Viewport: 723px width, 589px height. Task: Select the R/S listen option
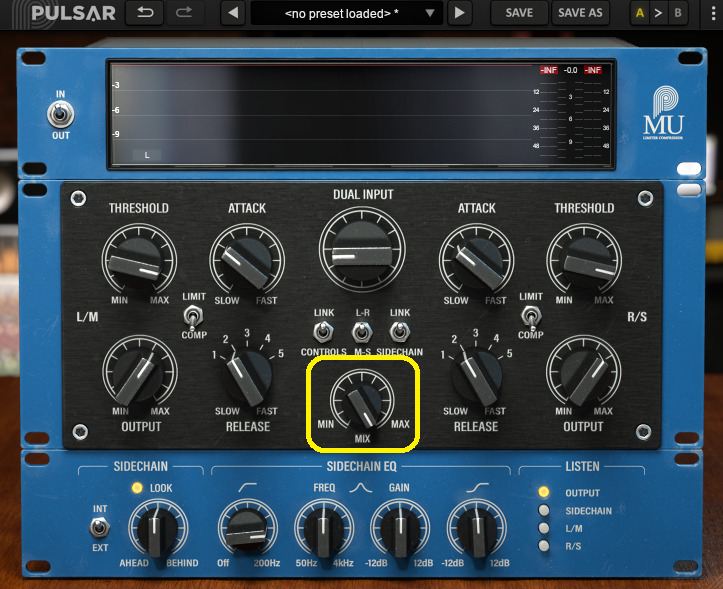(544, 546)
